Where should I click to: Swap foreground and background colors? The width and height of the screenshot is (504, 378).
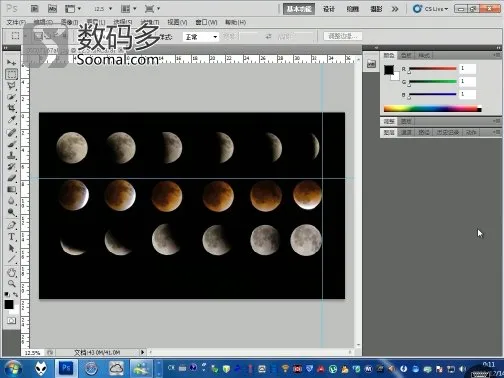click(15, 294)
